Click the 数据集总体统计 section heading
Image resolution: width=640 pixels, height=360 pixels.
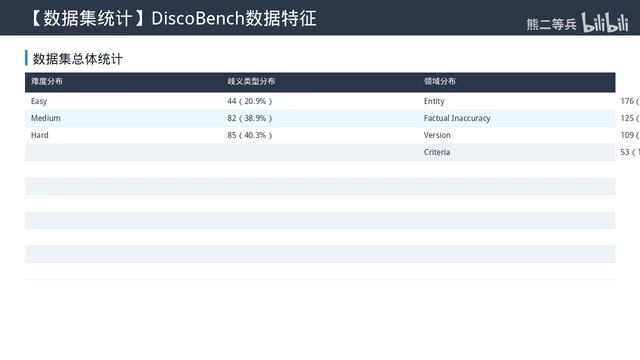pos(78,59)
